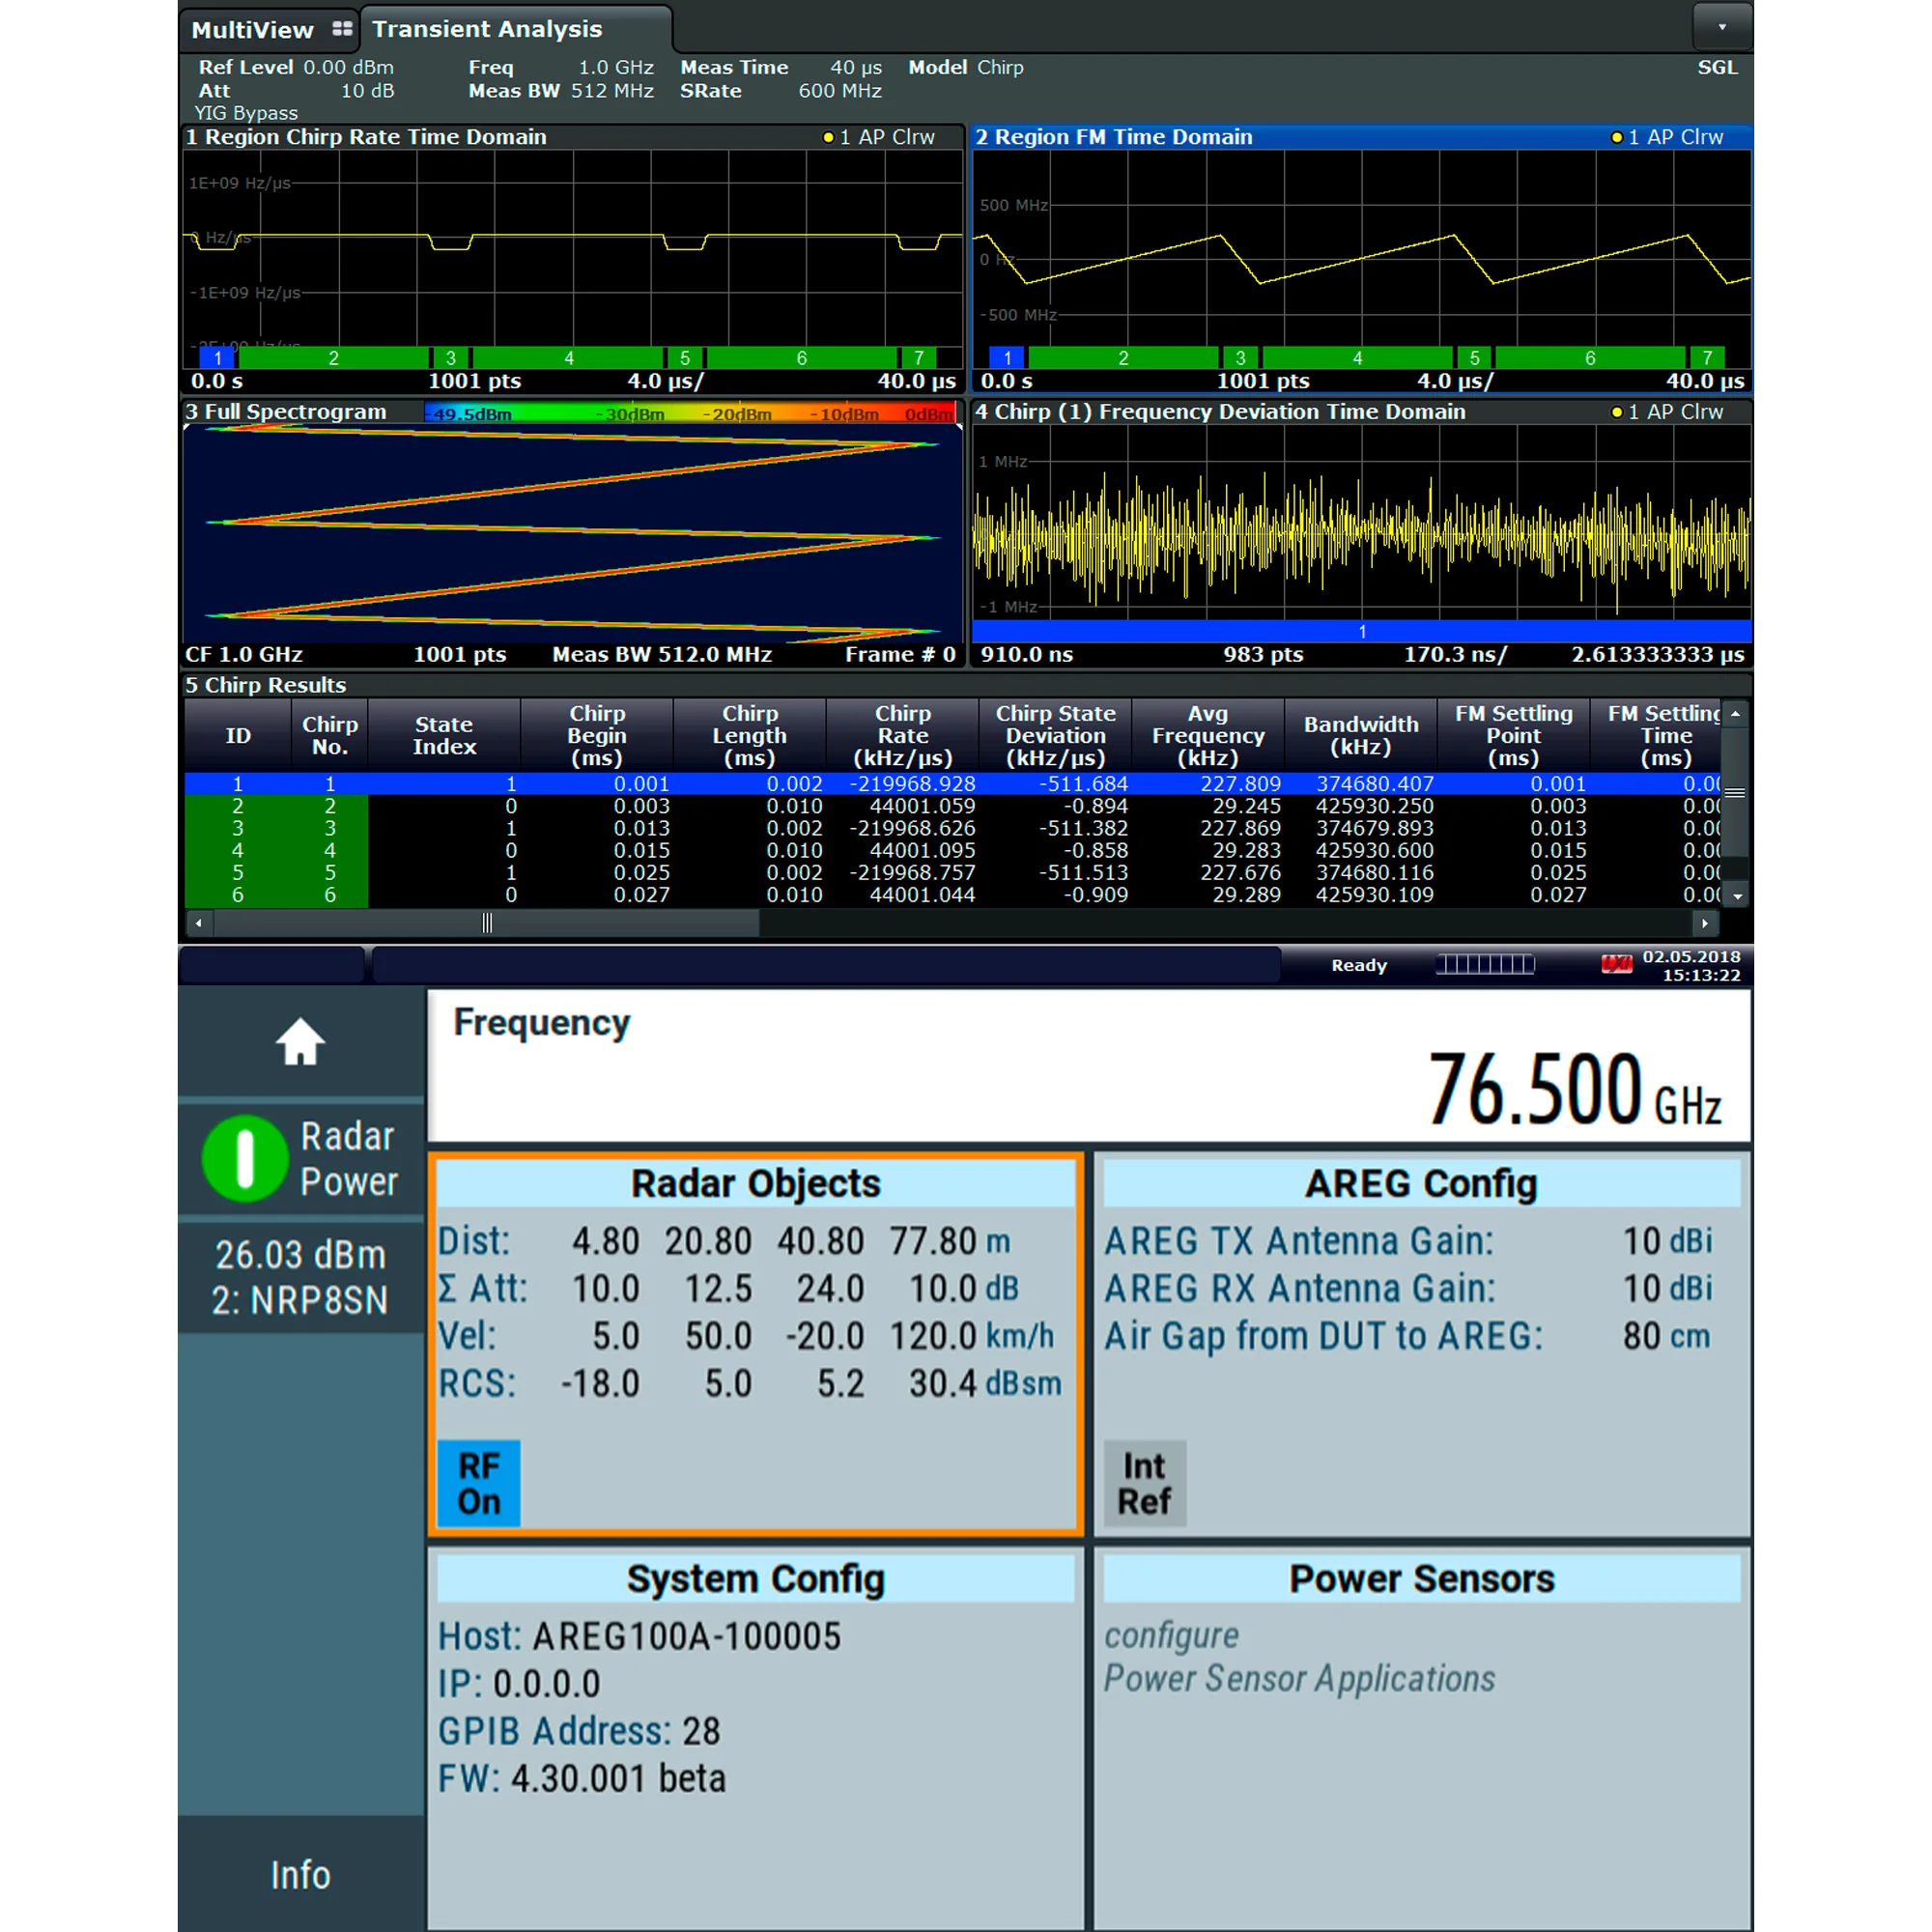Toggle the Int Ref button

[x=1145, y=1484]
